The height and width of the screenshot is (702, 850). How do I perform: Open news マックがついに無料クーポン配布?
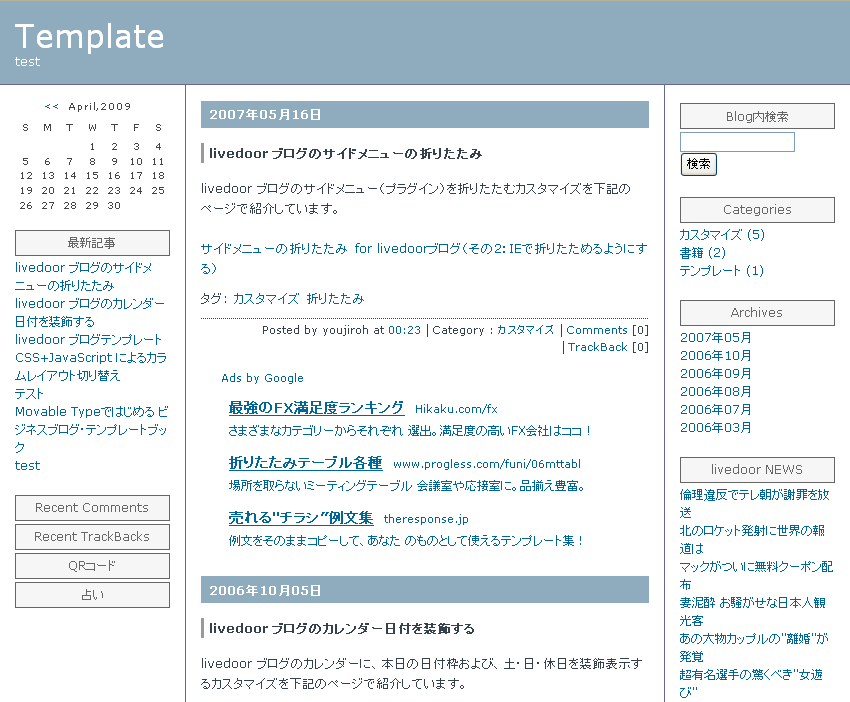[756, 575]
